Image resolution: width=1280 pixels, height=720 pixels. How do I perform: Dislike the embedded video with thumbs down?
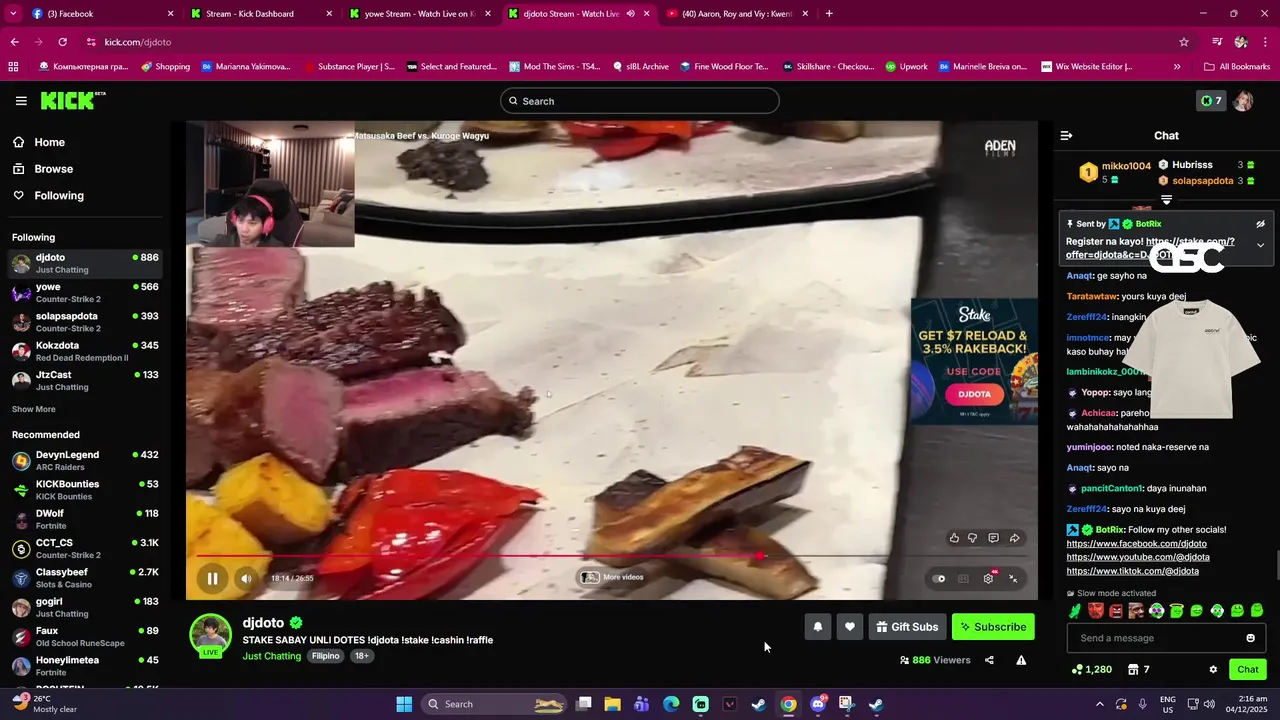pos(972,538)
